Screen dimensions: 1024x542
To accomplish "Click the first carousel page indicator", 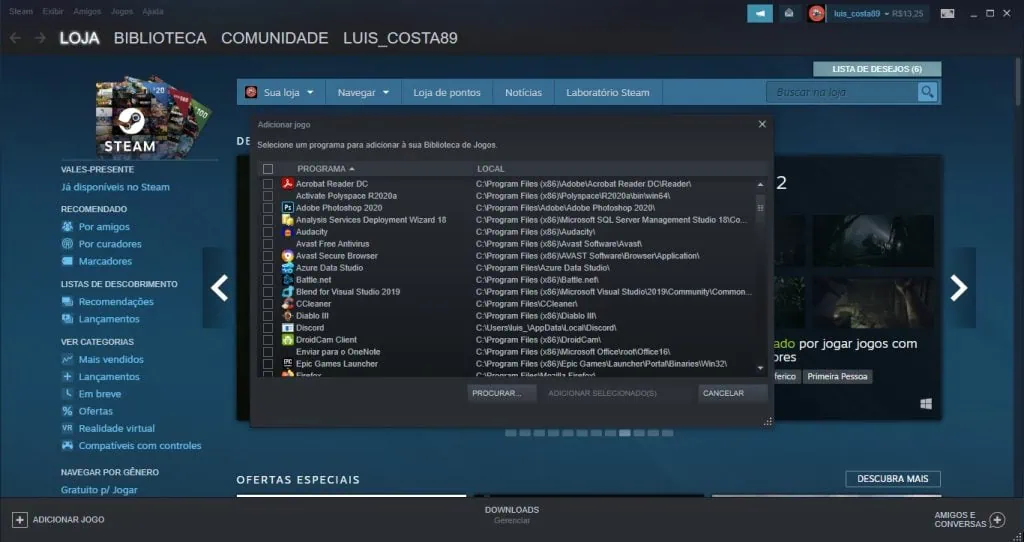I will click(x=511, y=433).
